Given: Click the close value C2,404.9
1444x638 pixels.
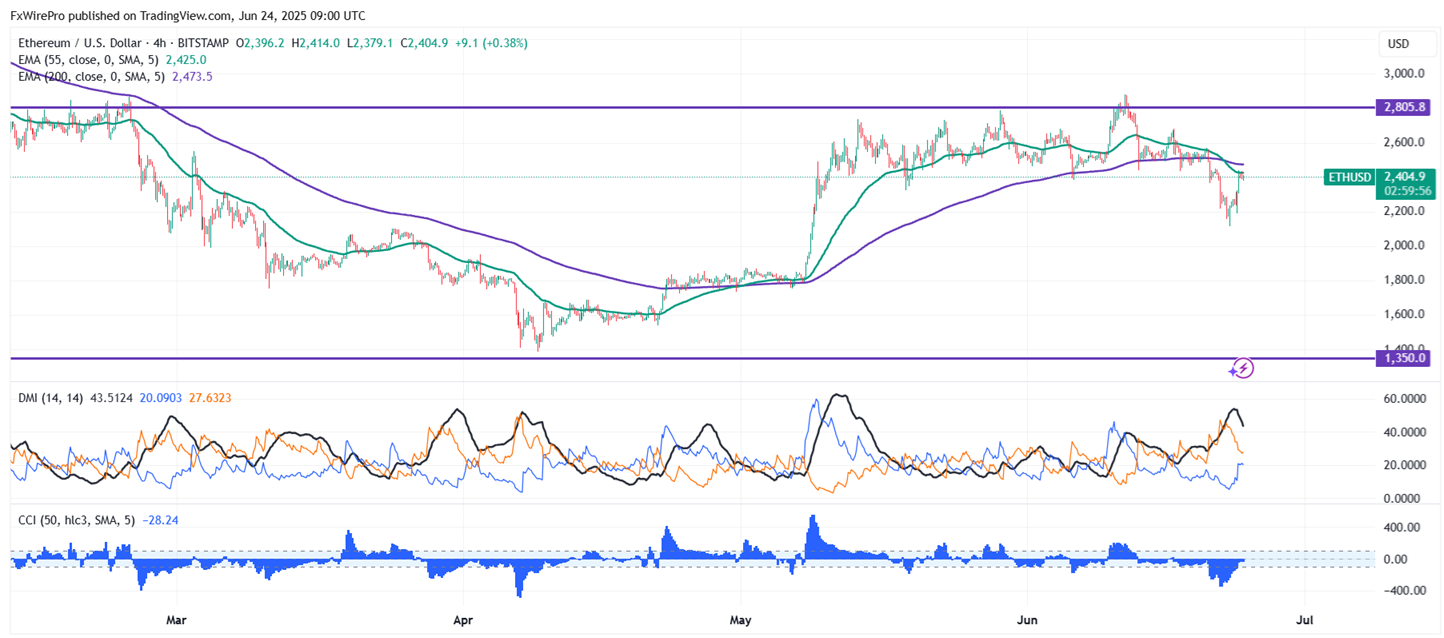Looking at the screenshot, I should [425, 43].
